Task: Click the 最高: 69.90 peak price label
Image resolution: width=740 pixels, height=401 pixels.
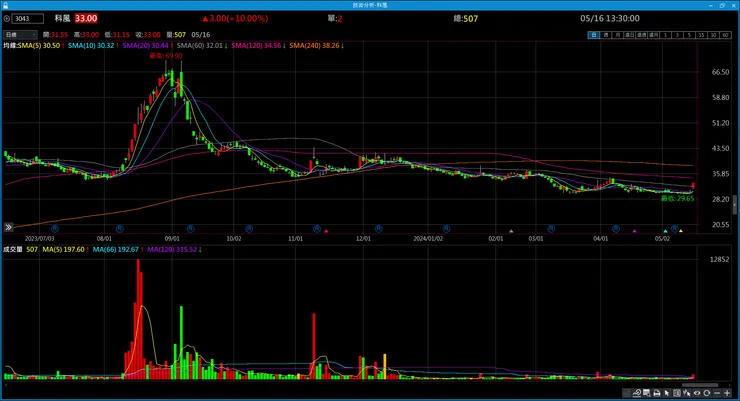Action: coord(166,56)
